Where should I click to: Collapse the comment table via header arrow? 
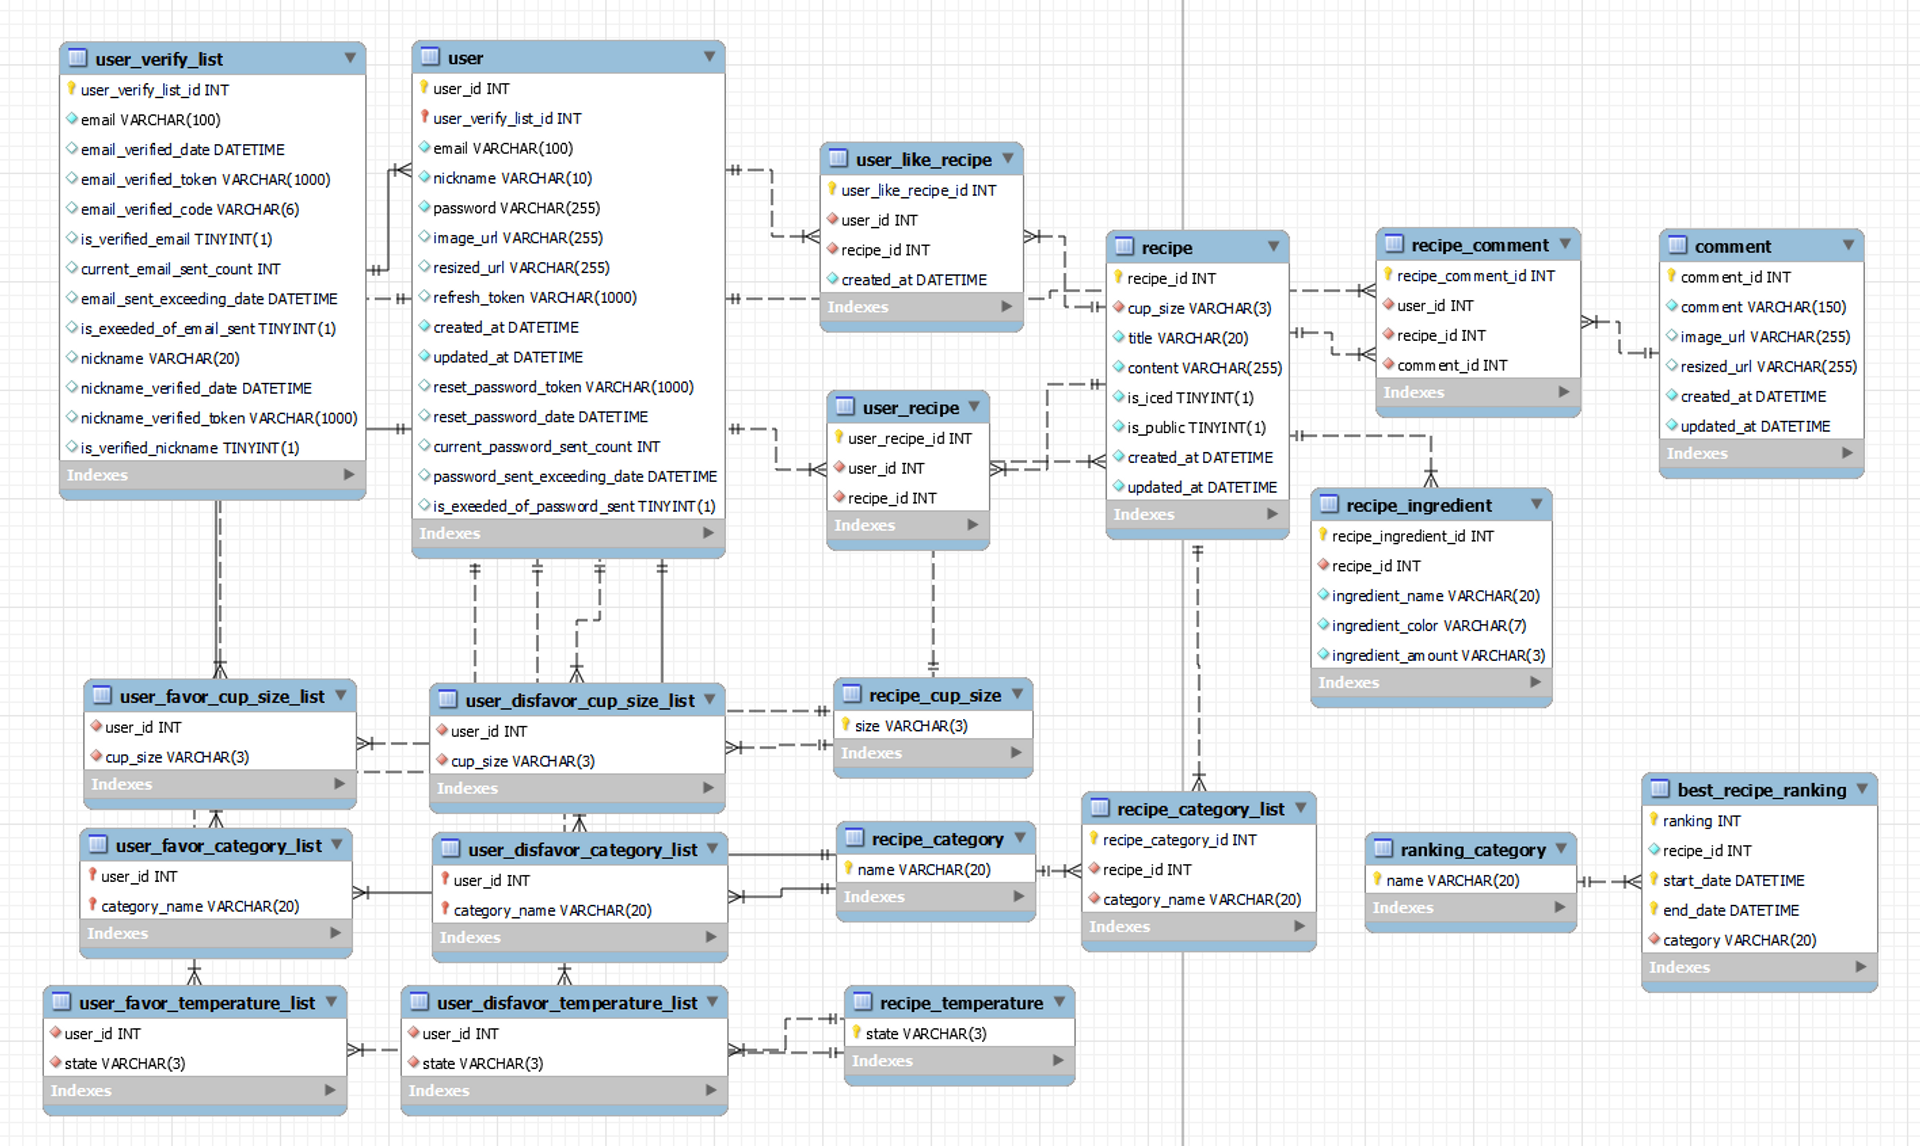coord(1848,245)
